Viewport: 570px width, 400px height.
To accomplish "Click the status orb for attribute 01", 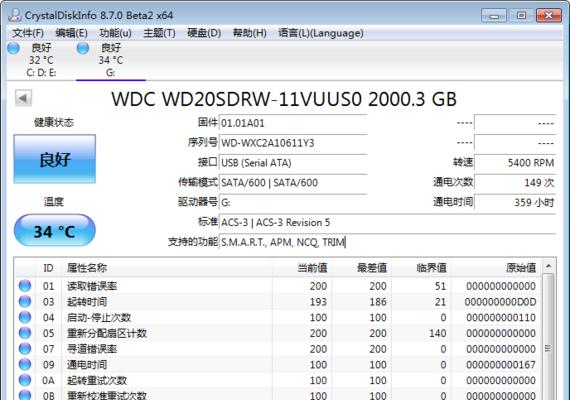I will [25, 286].
